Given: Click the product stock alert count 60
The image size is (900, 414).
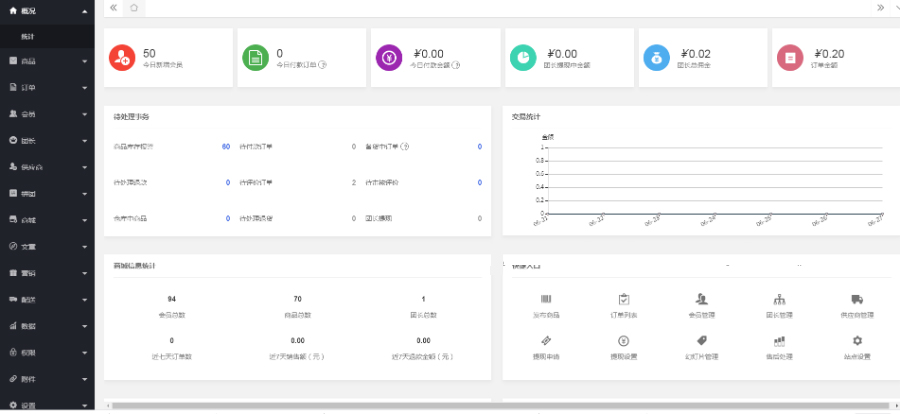Looking at the screenshot, I should pyautogui.click(x=225, y=147).
